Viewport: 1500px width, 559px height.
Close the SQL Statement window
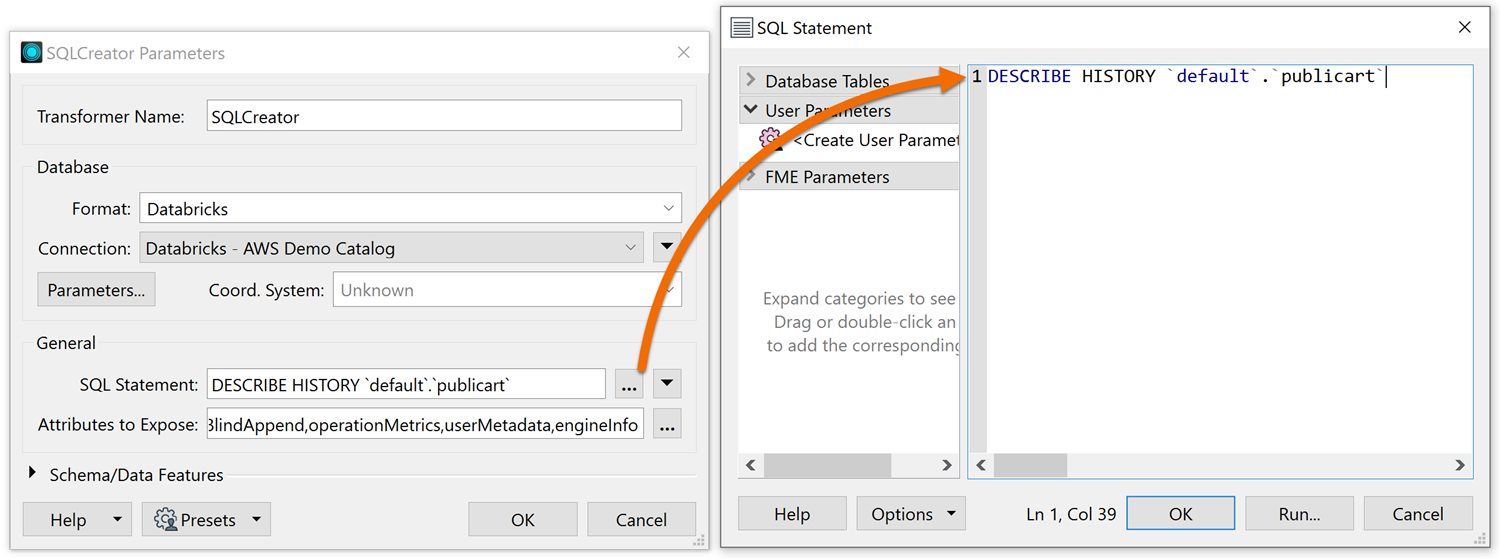[x=1464, y=28]
